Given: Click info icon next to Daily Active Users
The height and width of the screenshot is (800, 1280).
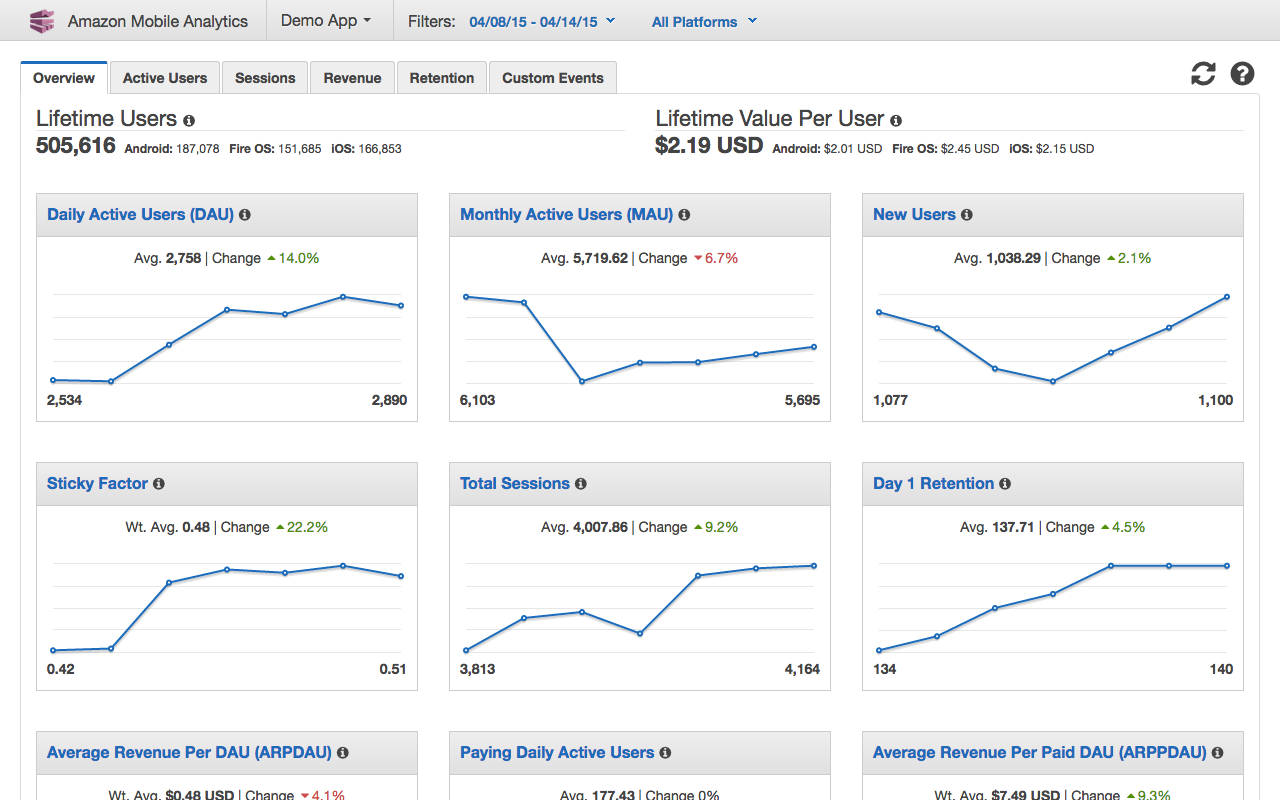Looking at the screenshot, I should coord(245,215).
